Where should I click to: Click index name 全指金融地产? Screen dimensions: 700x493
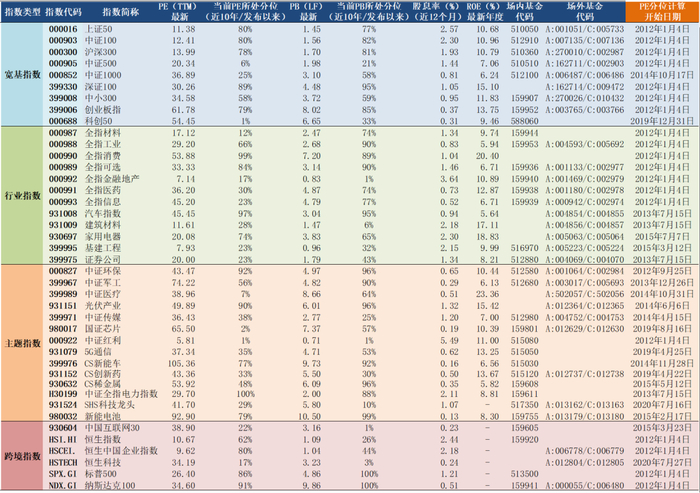pos(112,179)
